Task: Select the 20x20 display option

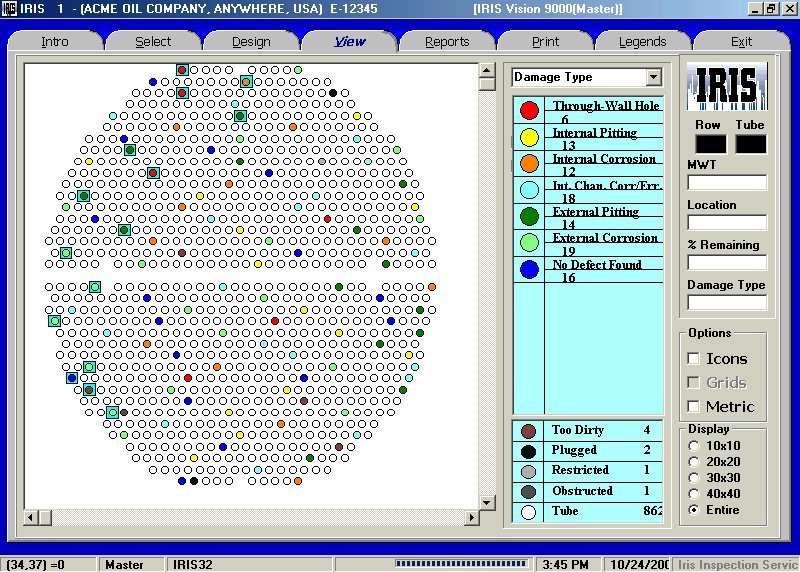Action: click(694, 462)
